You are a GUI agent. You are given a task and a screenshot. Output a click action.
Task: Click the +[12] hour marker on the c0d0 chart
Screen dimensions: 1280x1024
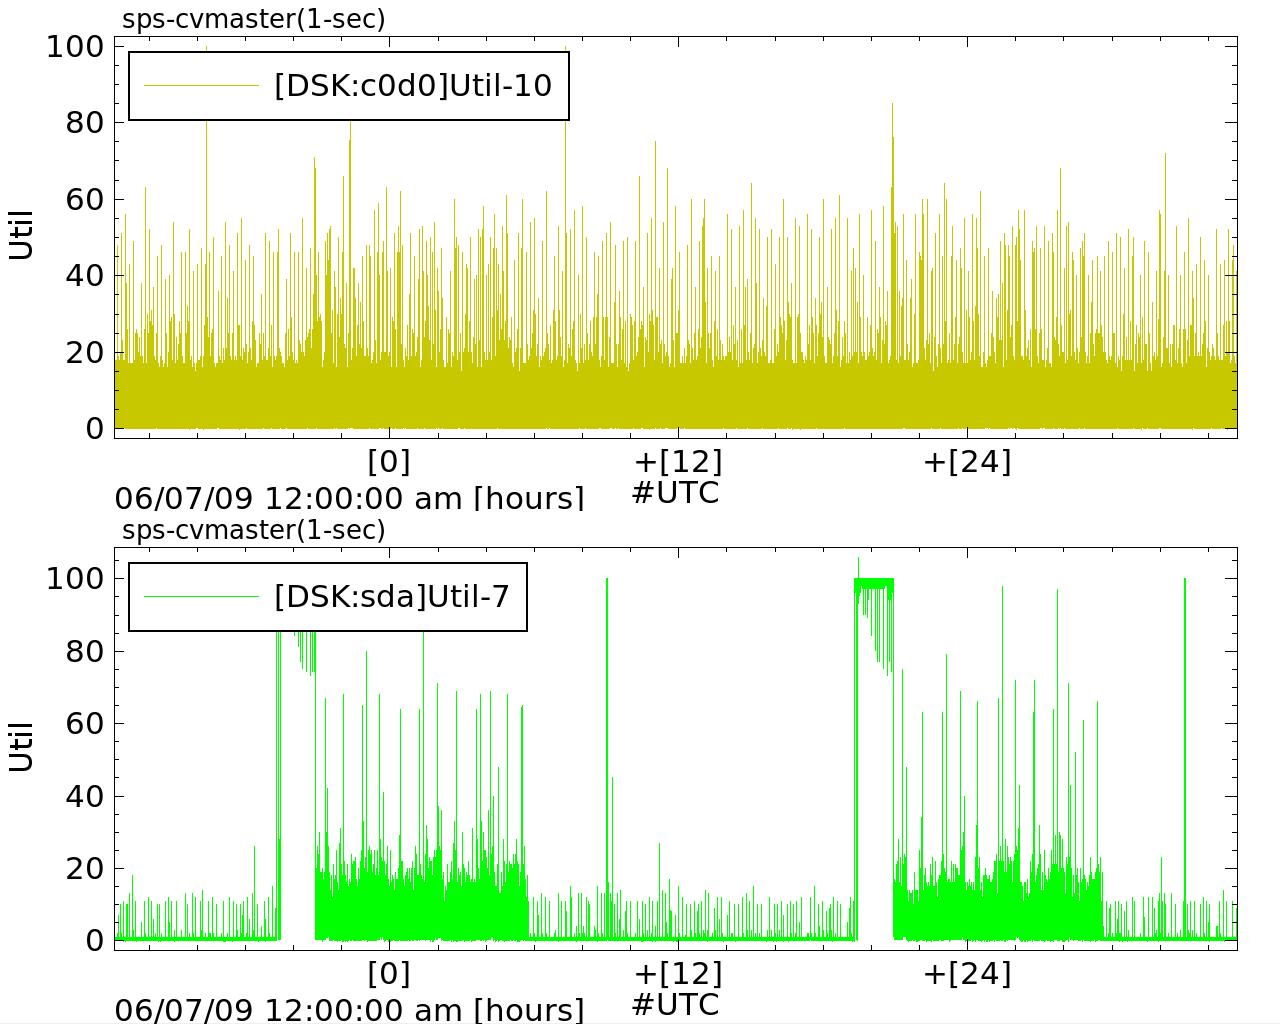click(677, 462)
